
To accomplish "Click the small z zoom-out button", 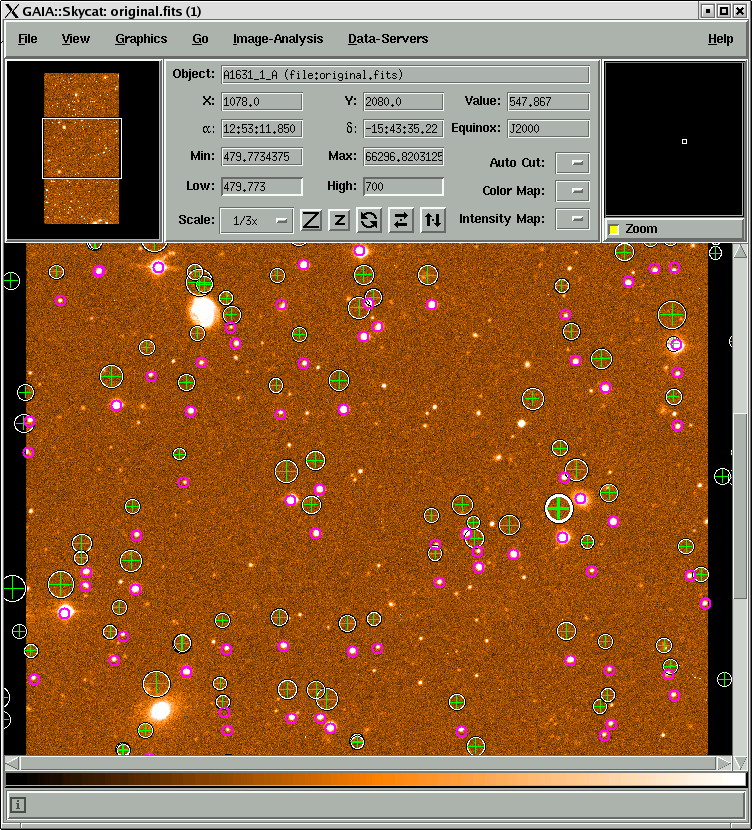I will click(x=339, y=220).
